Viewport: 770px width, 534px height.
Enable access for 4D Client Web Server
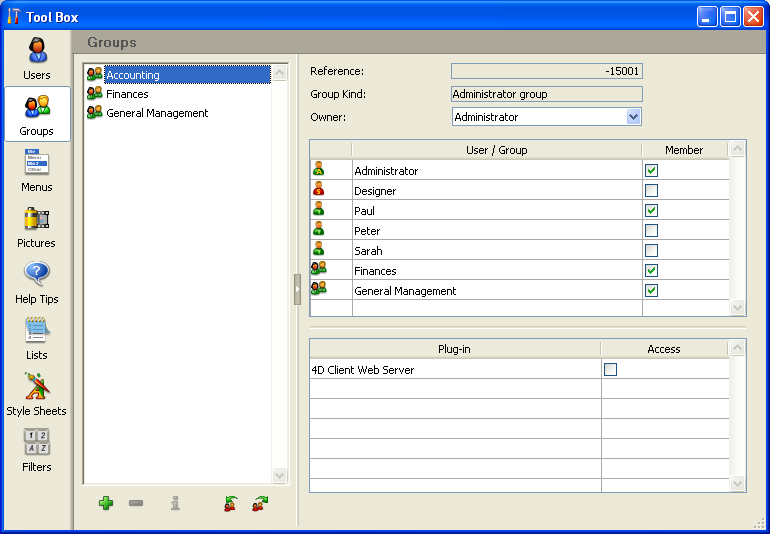pos(611,370)
